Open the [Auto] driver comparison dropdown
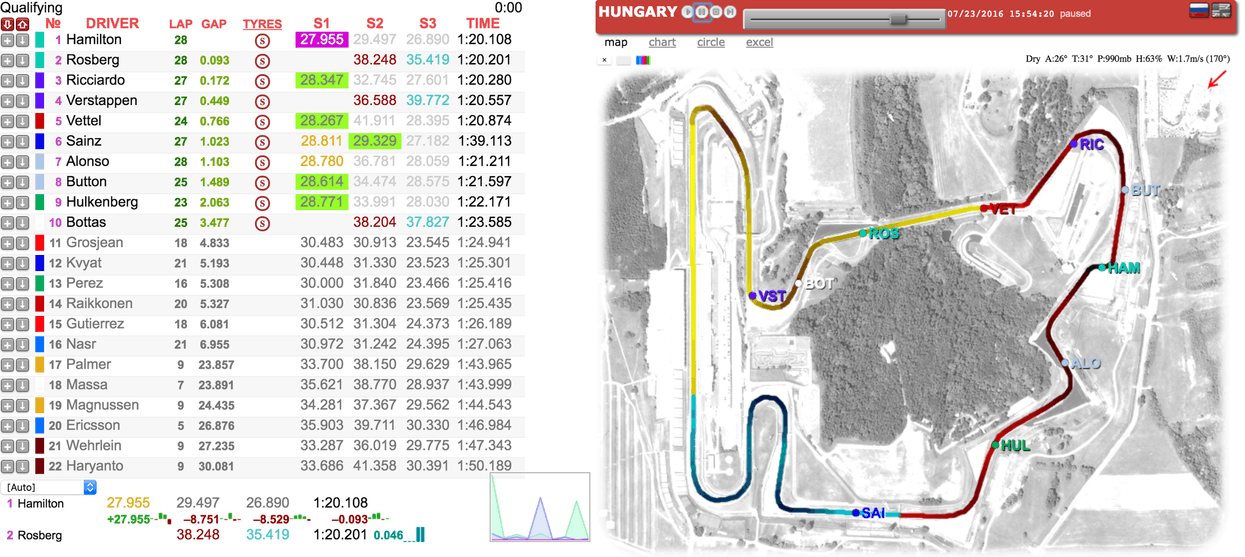This screenshot has height=557, width=1245. (x=50, y=487)
